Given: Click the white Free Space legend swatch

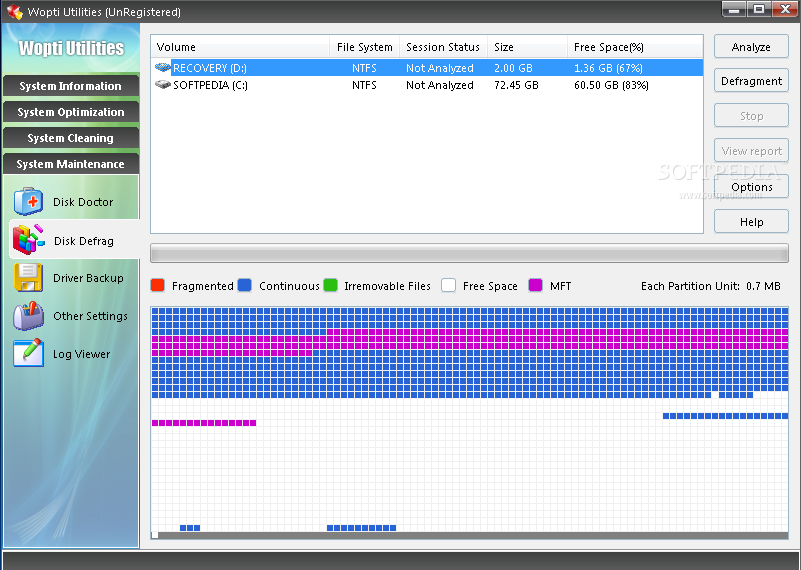Looking at the screenshot, I should coord(449,285).
